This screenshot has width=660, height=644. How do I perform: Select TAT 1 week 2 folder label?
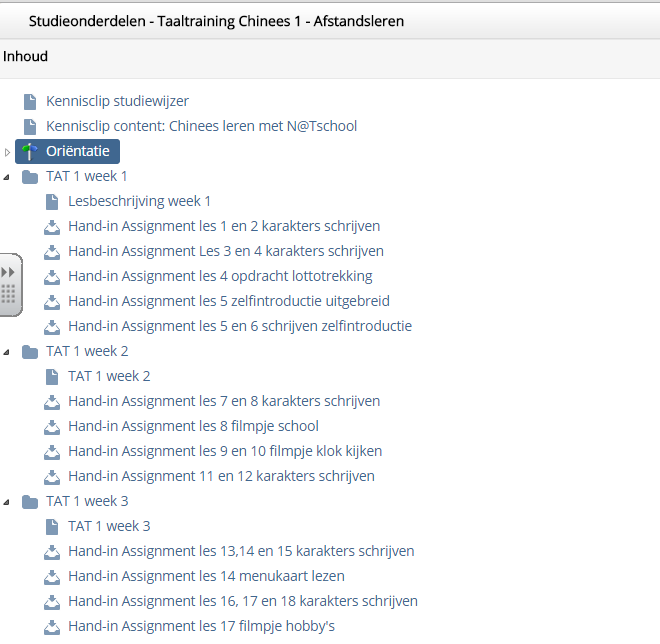pyautogui.click(x=87, y=351)
